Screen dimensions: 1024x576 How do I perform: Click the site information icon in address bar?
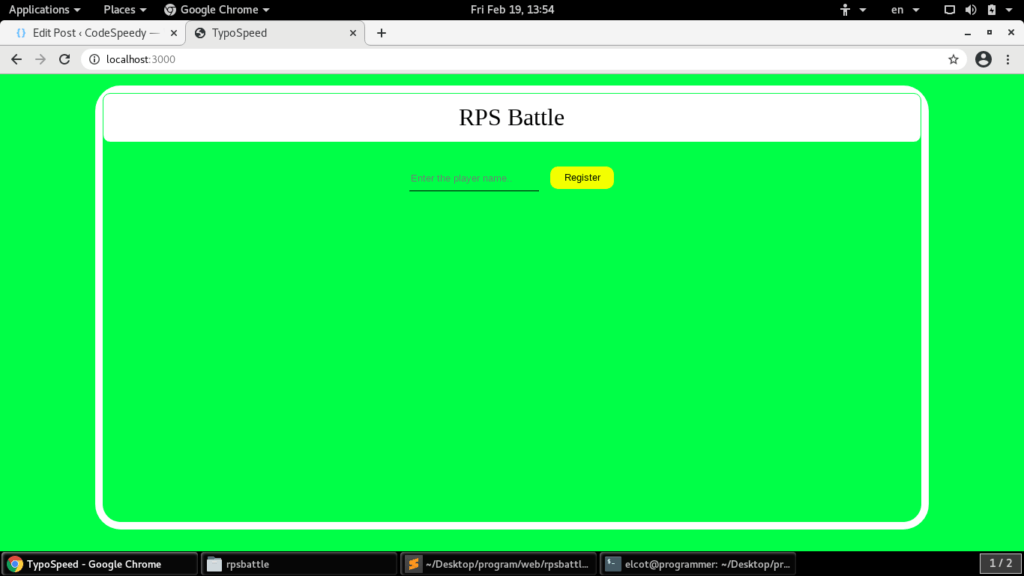[x=93, y=59]
